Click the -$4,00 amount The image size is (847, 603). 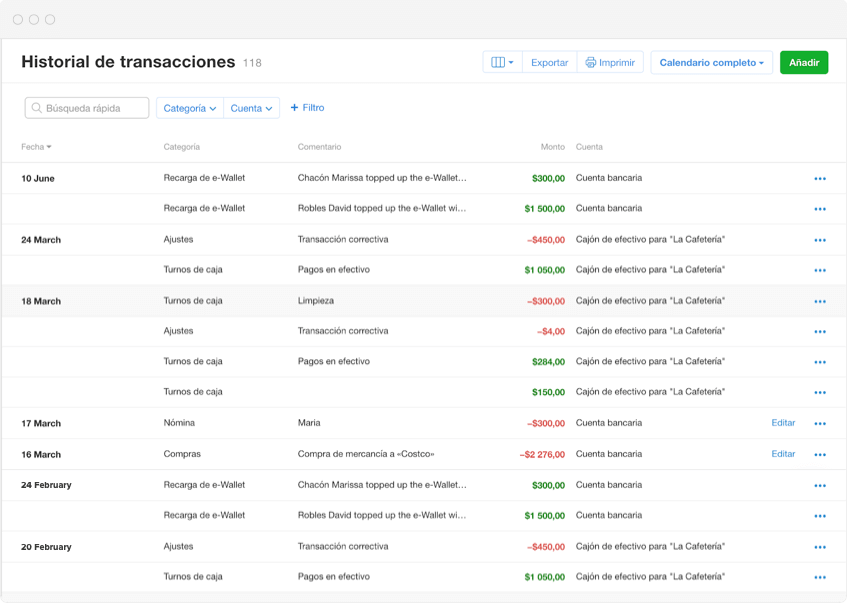pyautogui.click(x=551, y=331)
